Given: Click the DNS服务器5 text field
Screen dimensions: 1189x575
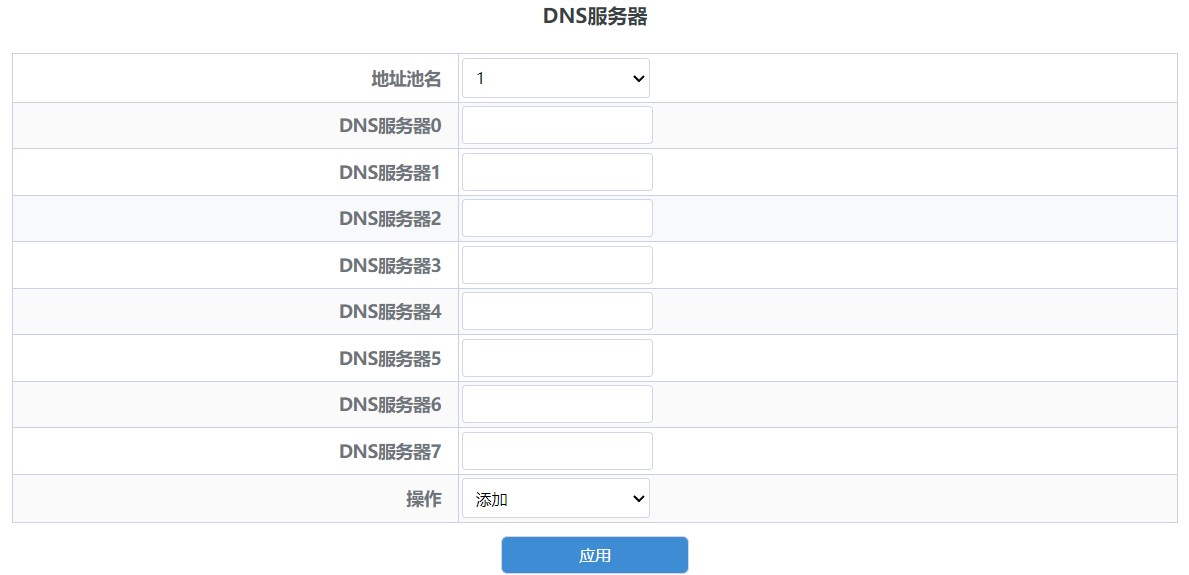Looking at the screenshot, I should click(557, 358).
